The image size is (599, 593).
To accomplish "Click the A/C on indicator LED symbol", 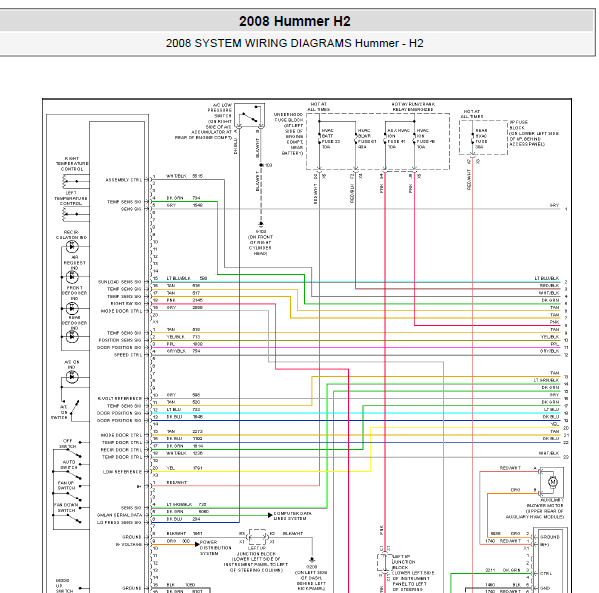I will (x=72, y=377).
